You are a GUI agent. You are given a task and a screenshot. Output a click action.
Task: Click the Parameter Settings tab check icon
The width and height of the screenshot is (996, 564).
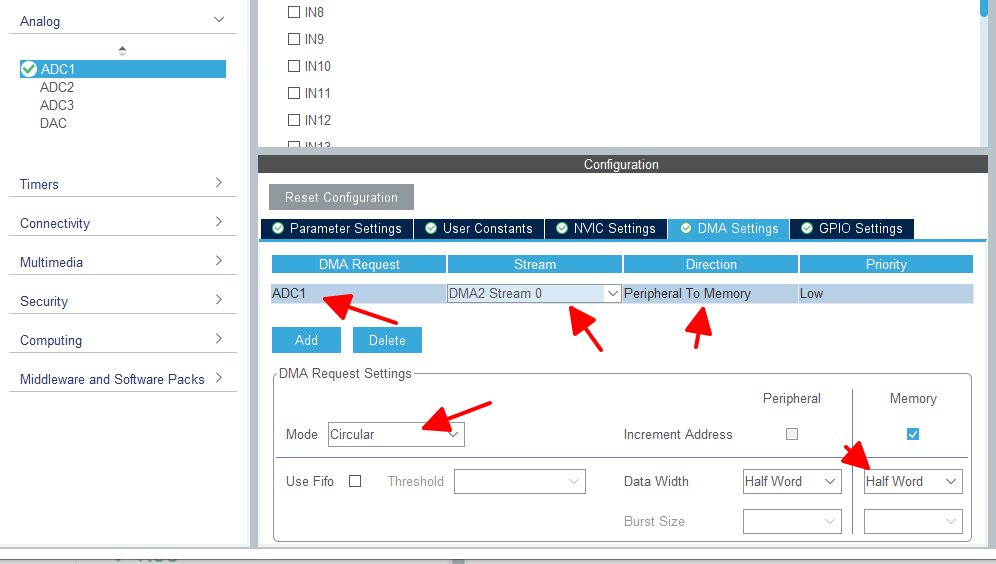coord(278,228)
